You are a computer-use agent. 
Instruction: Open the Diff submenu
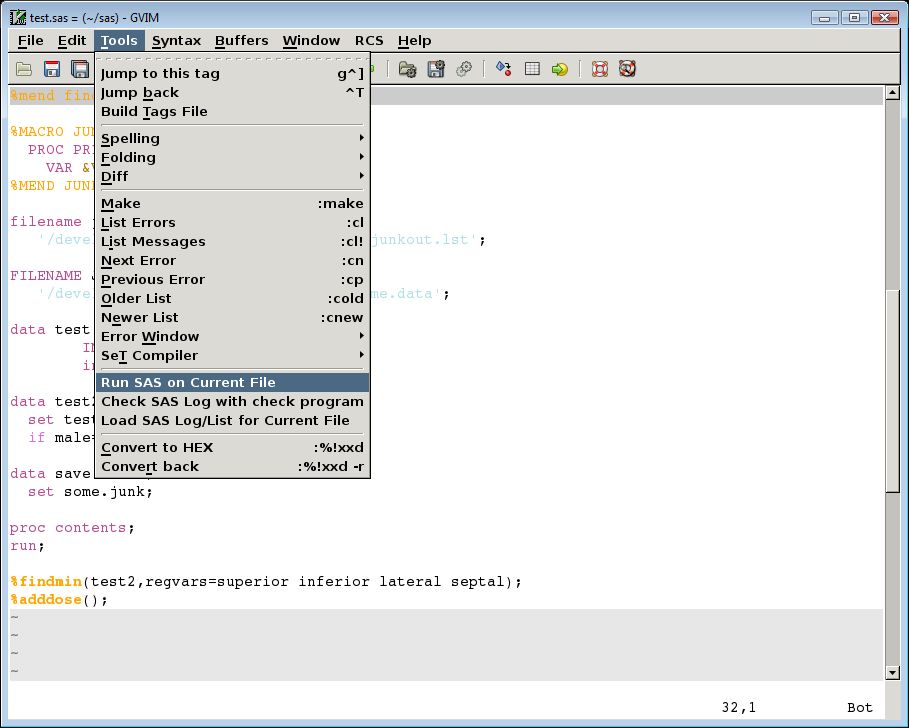(x=232, y=176)
